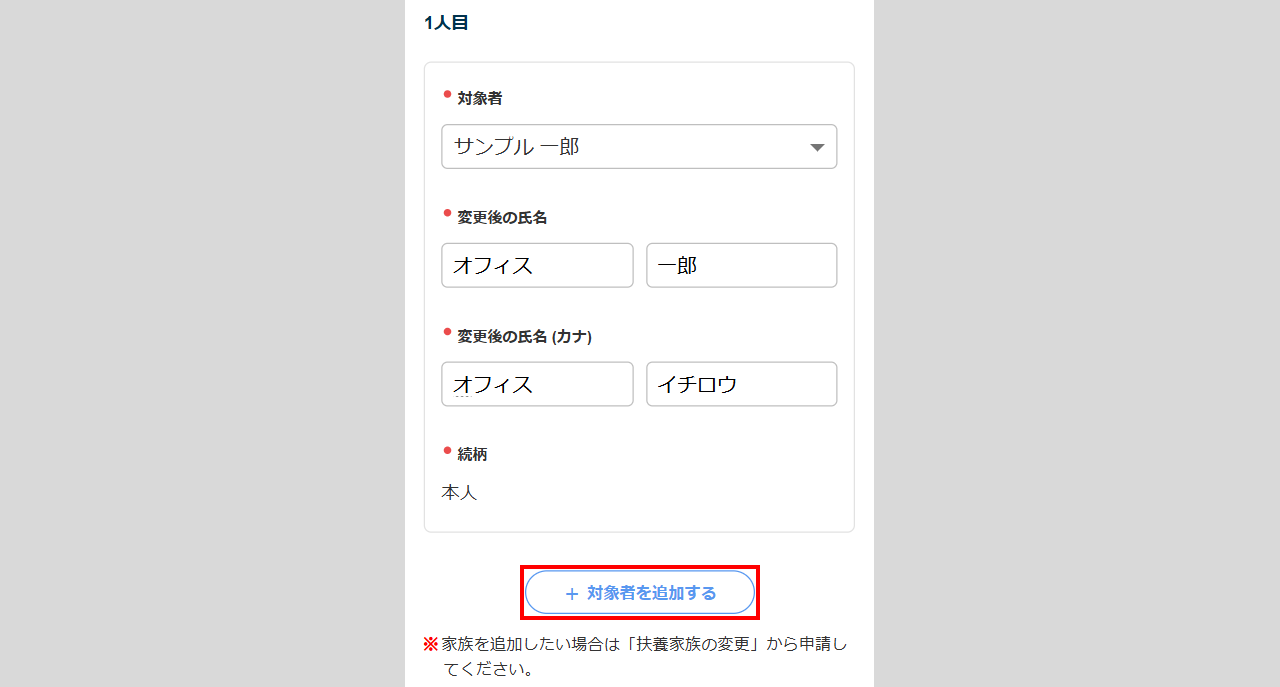Click the red required dot beside 変更後の氏名
The height and width of the screenshot is (687, 1280).
tap(447, 212)
